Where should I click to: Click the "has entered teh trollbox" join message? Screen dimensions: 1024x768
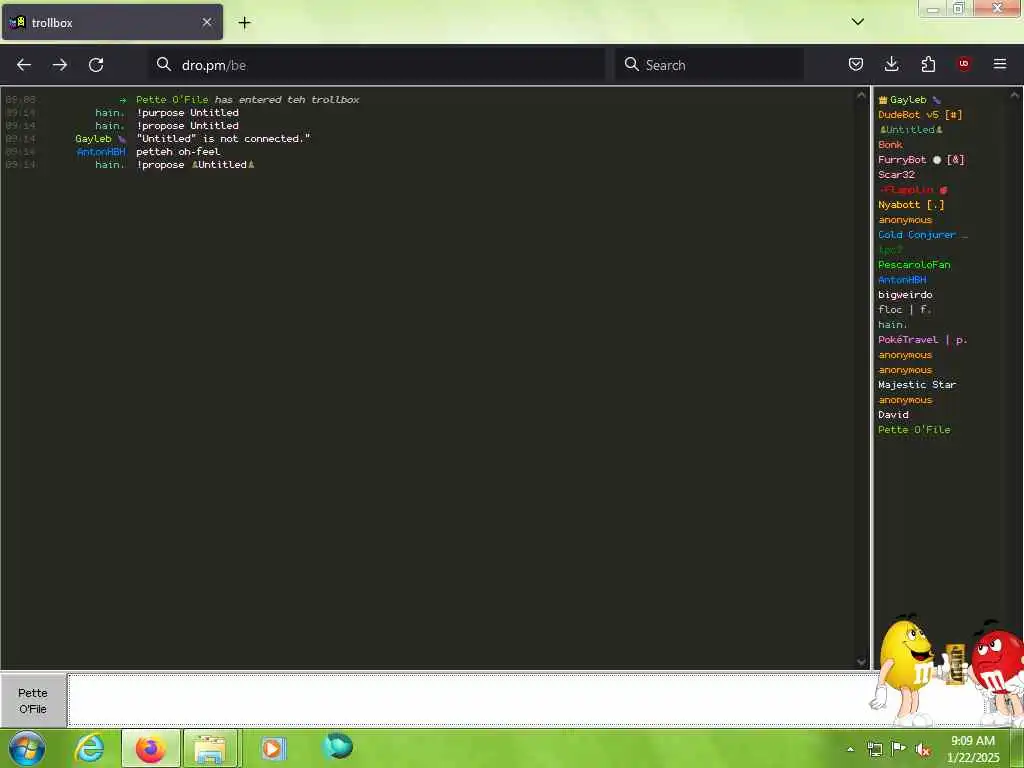click(287, 100)
